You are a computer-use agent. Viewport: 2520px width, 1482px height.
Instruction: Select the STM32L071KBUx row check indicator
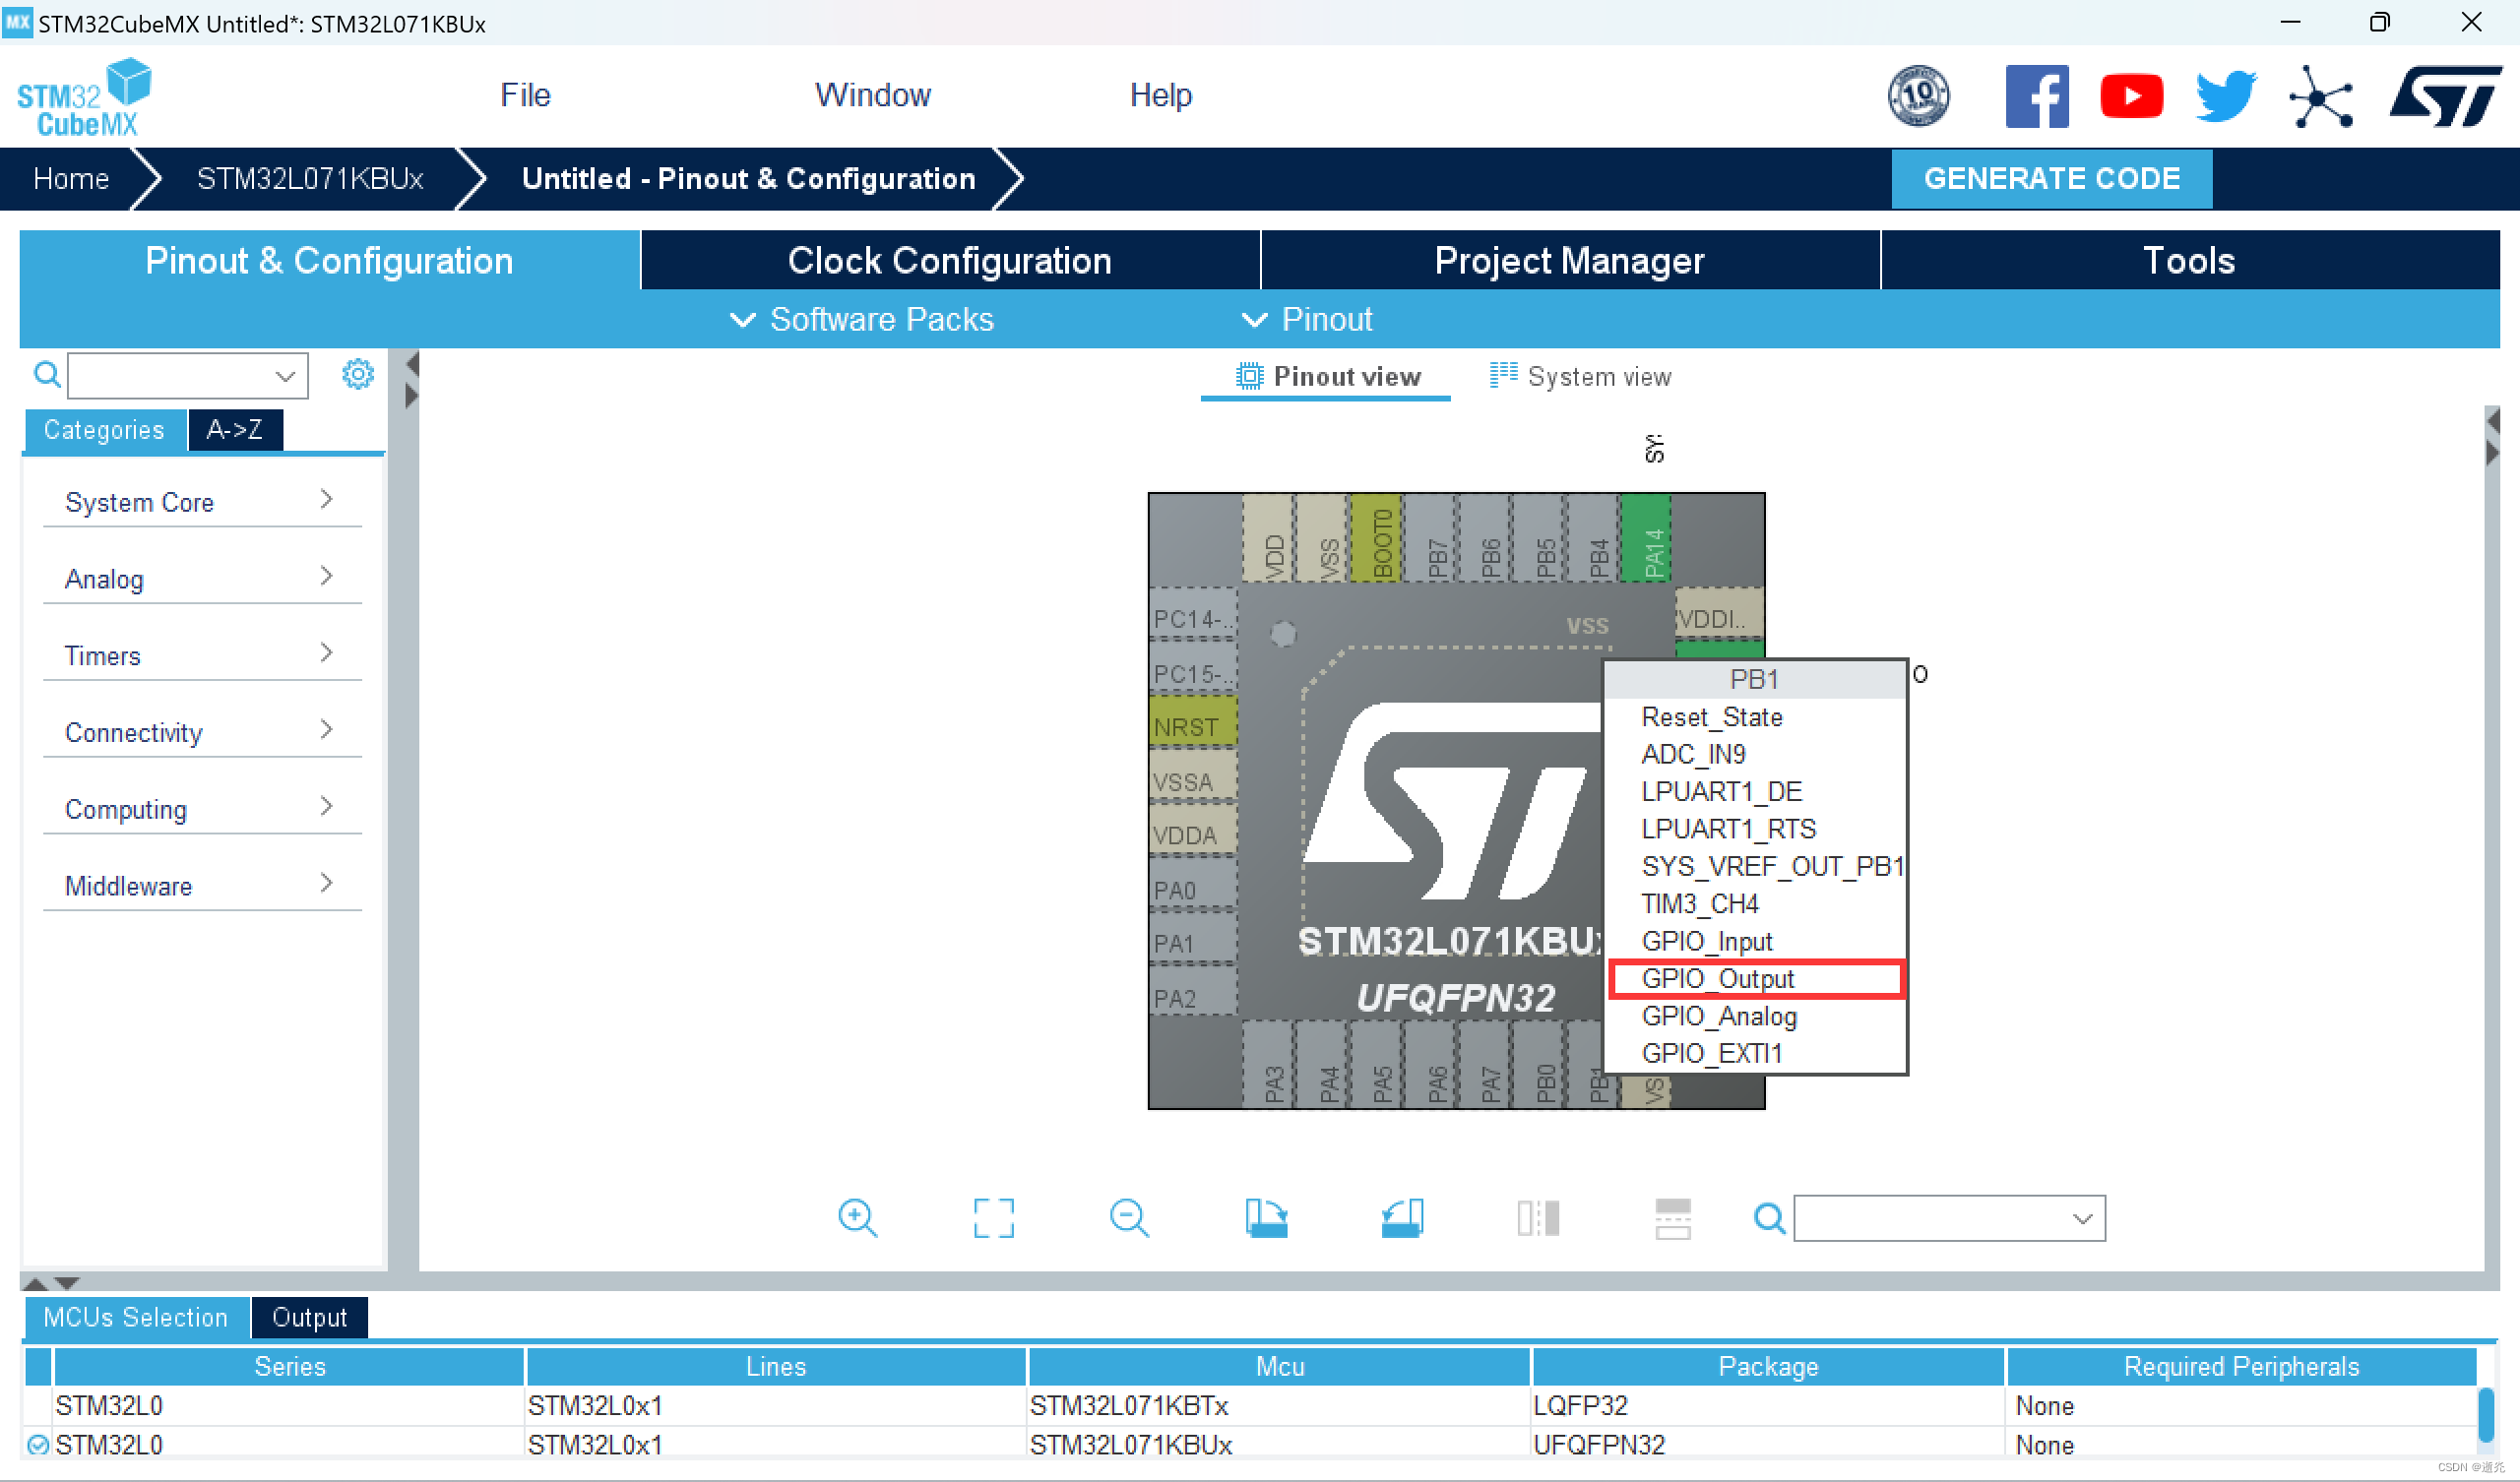[38, 1445]
